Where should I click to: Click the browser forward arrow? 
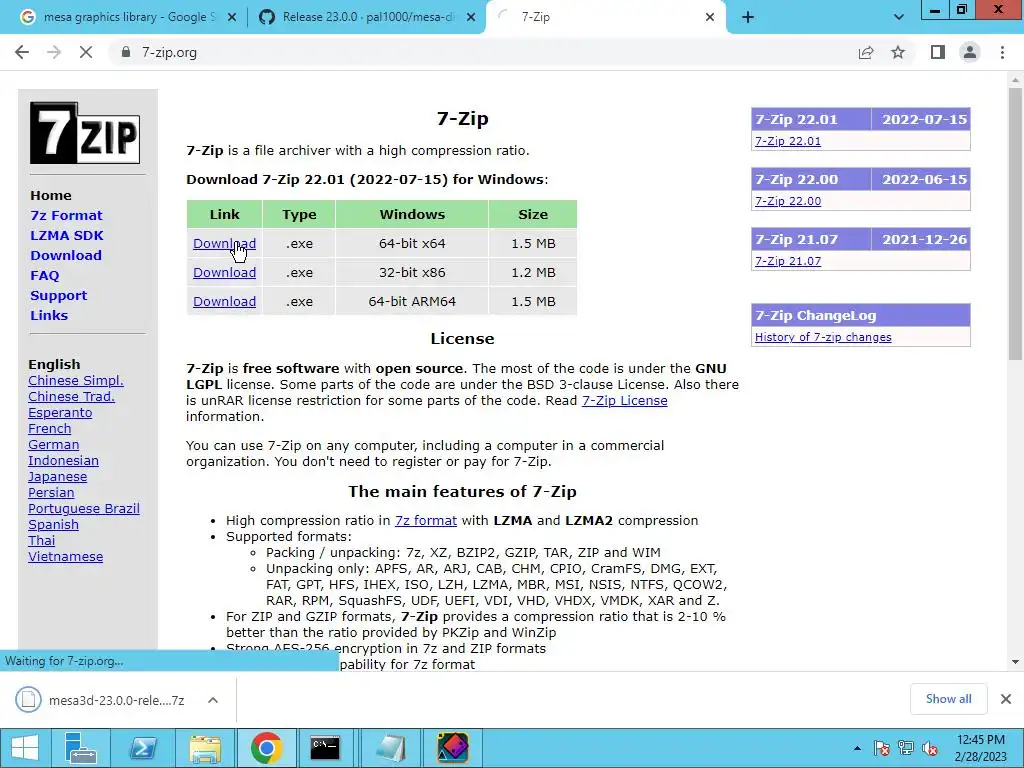coord(54,52)
